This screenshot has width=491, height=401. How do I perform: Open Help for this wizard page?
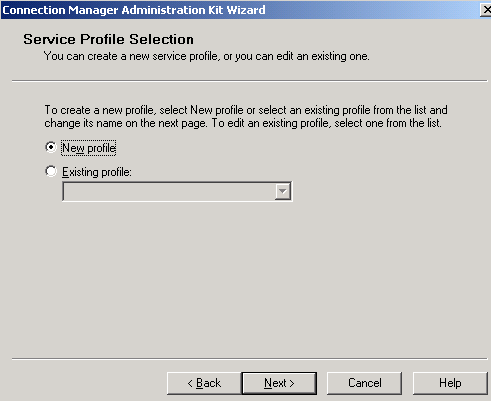[x=450, y=383]
